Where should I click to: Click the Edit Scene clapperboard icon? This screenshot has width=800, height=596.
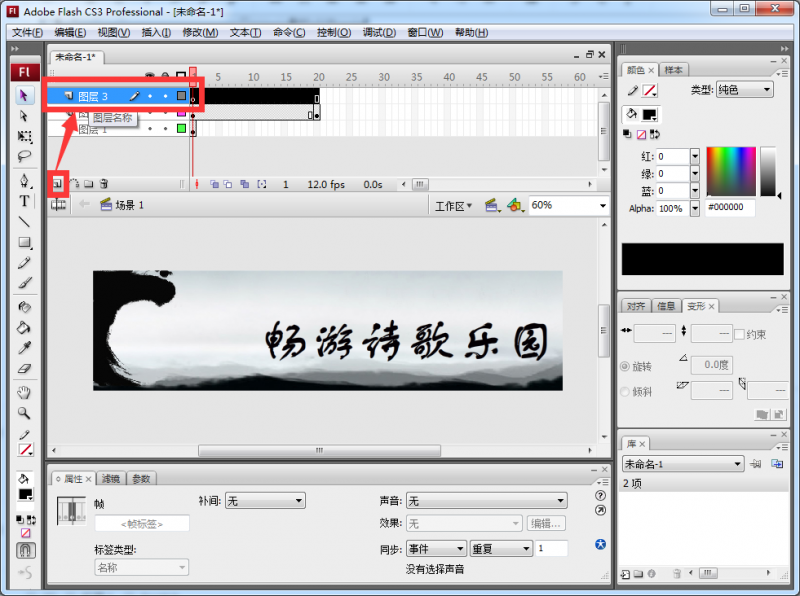tap(491, 205)
